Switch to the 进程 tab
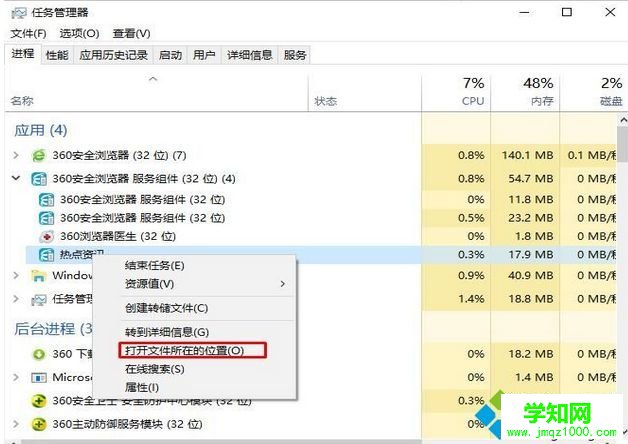The image size is (628, 444). [23, 54]
